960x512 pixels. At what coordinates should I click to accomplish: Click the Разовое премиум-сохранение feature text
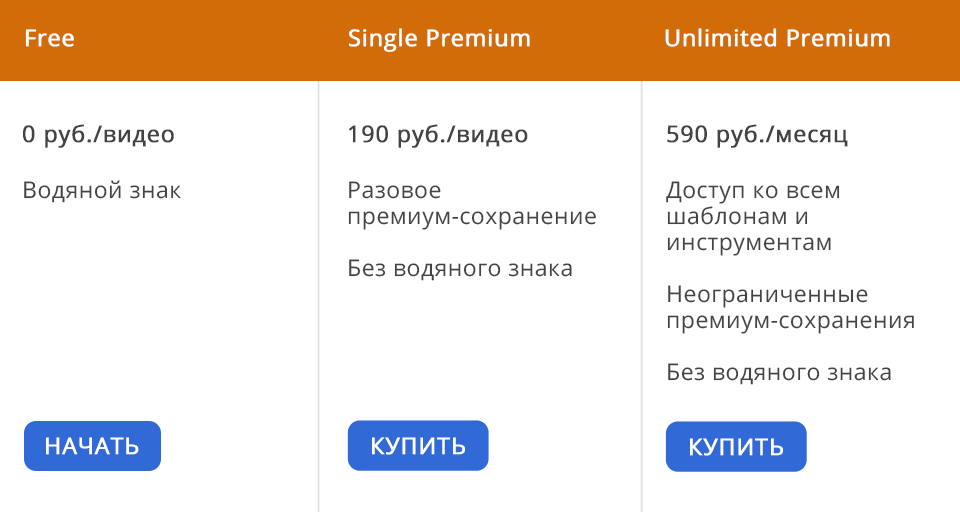(471, 203)
